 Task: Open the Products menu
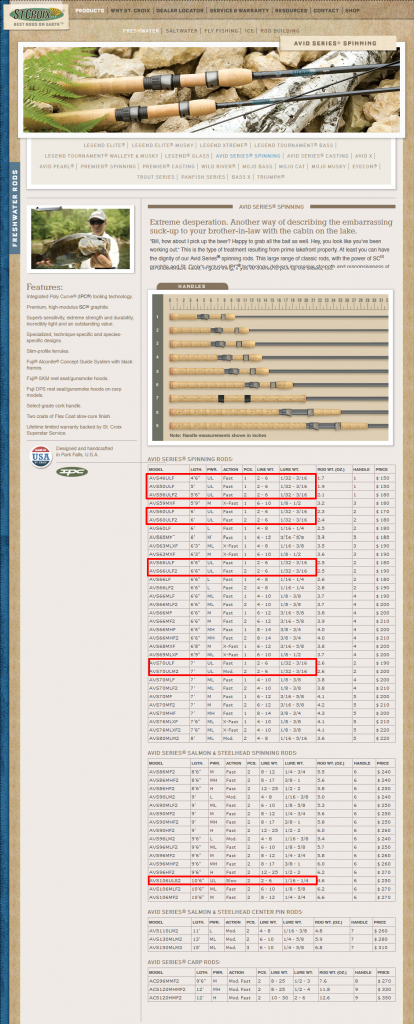coord(89,11)
